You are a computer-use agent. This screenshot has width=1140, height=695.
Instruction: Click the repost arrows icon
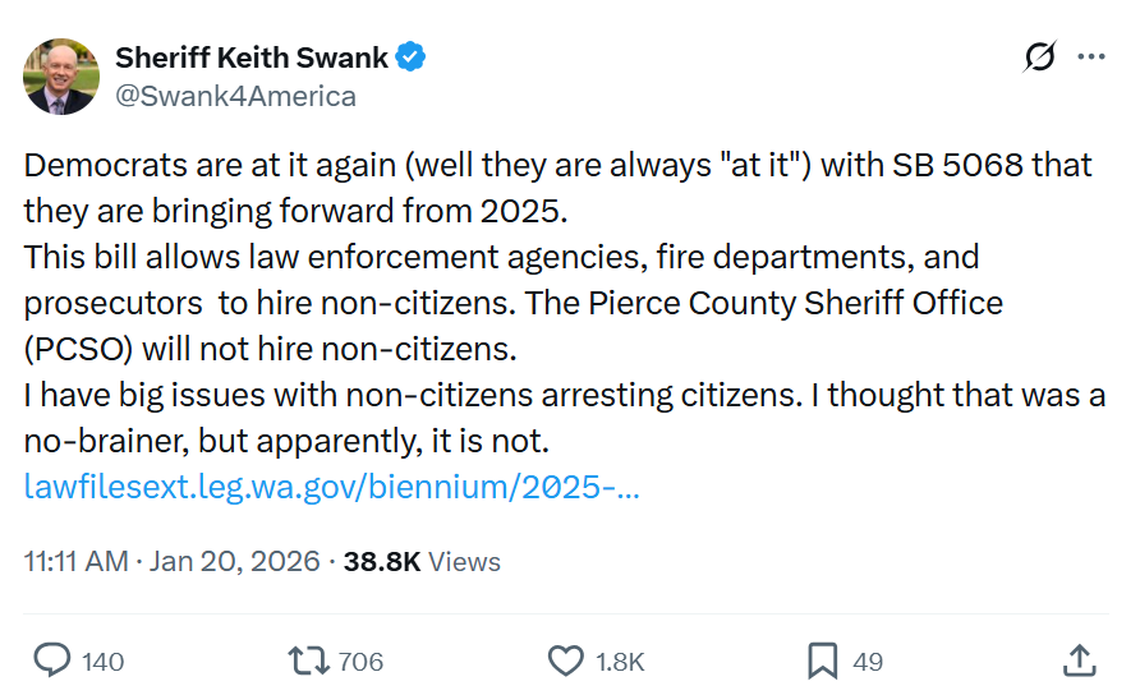[308, 660]
